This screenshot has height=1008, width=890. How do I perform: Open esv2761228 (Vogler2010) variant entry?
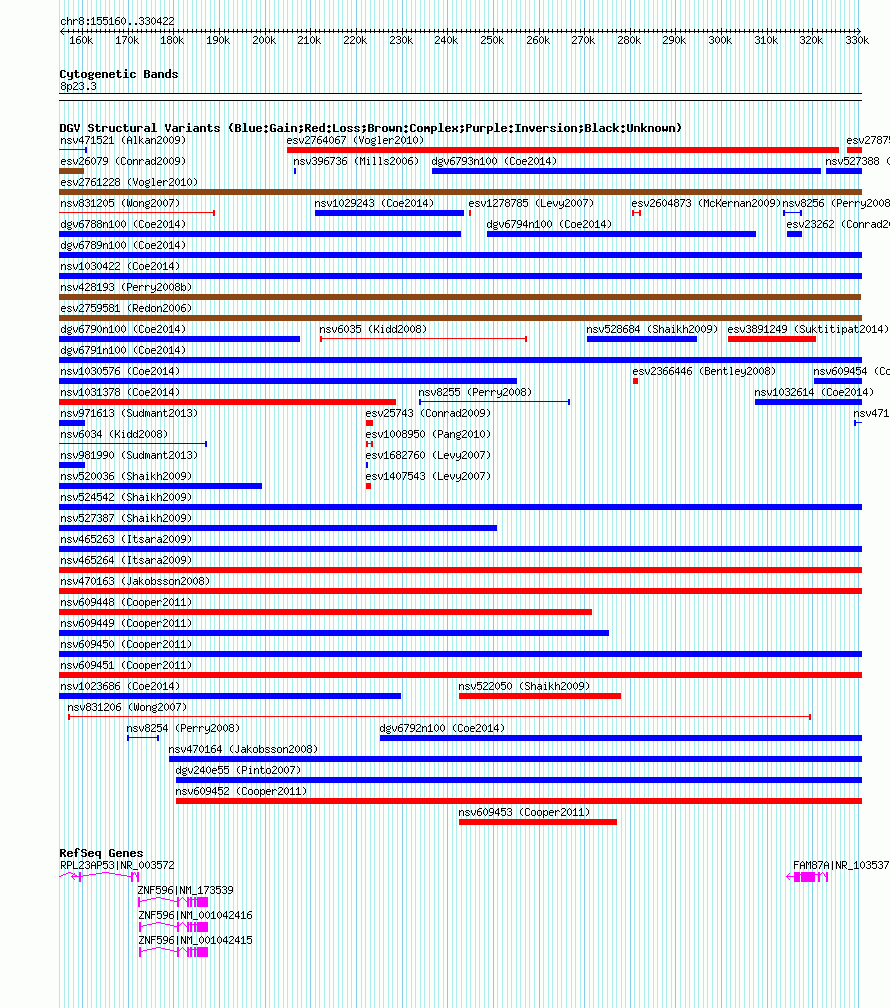(129, 183)
